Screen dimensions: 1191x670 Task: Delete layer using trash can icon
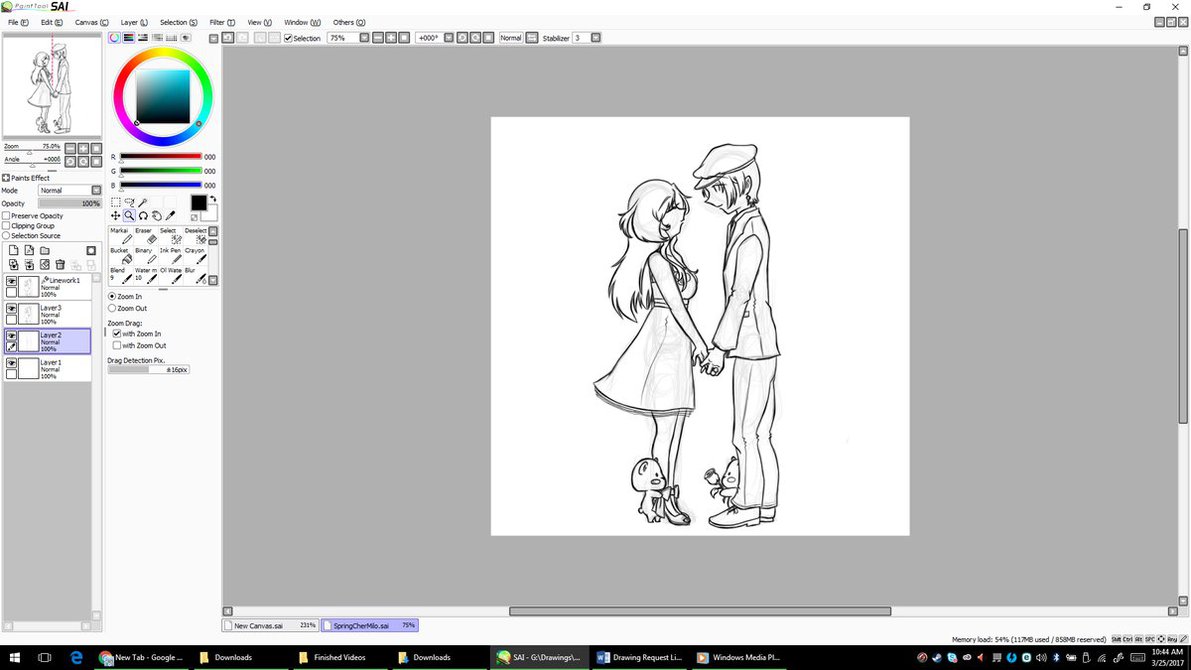click(x=60, y=264)
